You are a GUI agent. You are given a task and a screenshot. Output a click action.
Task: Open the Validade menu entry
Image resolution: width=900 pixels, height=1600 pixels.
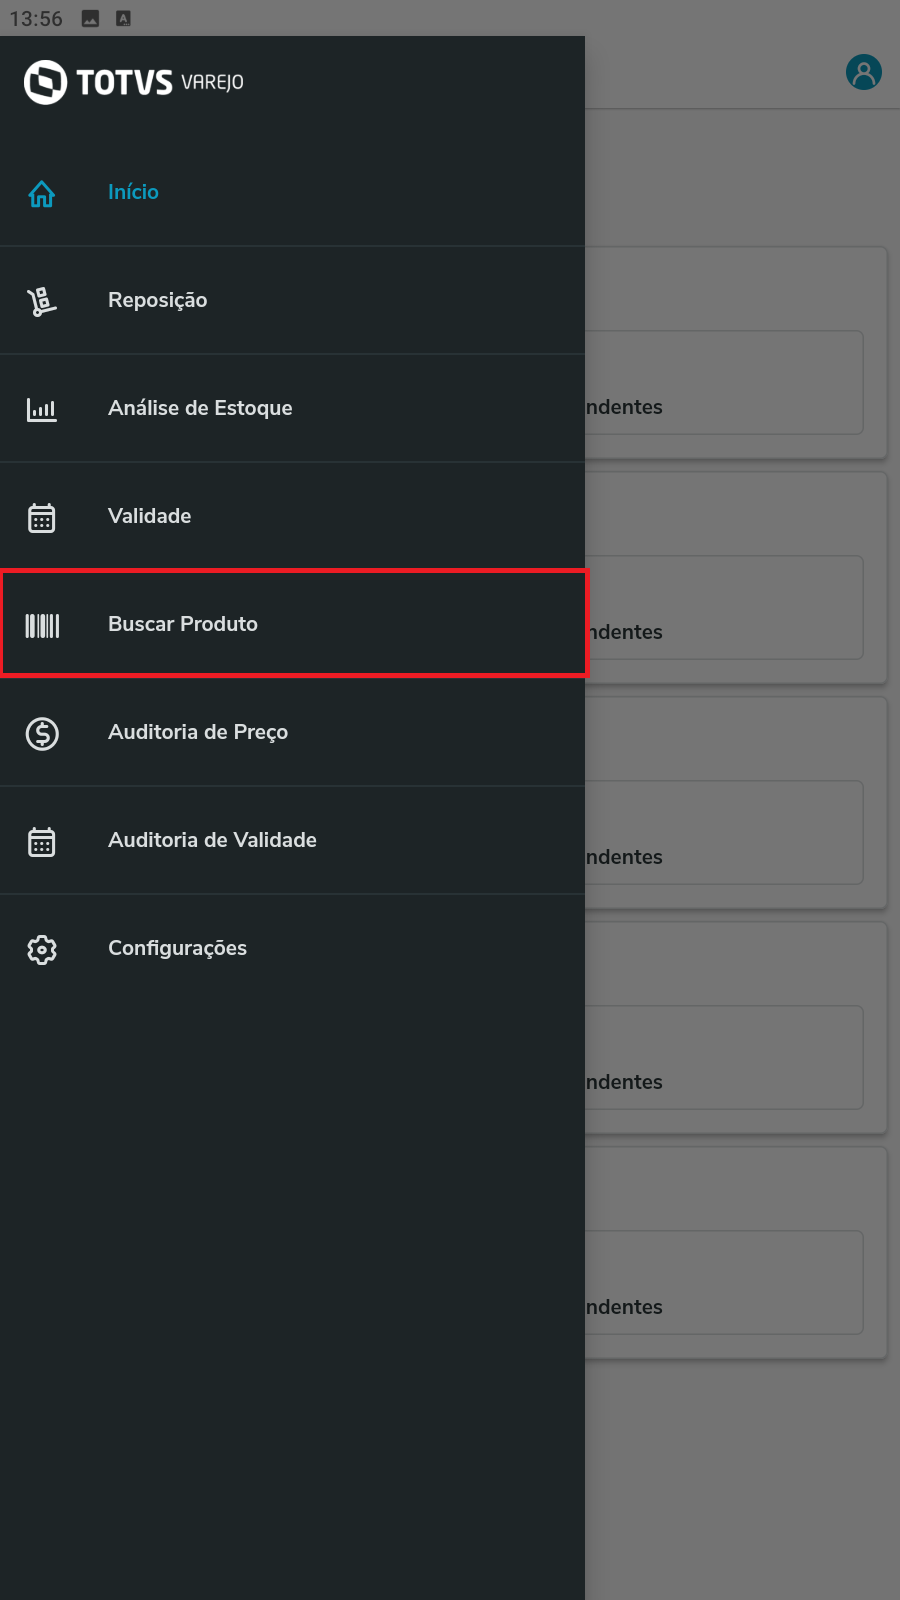click(x=150, y=516)
